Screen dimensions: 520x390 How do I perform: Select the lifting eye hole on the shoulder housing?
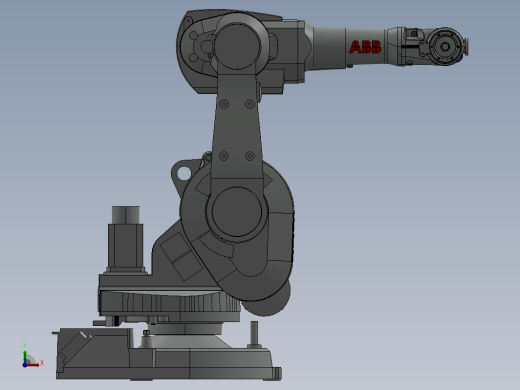click(183, 173)
